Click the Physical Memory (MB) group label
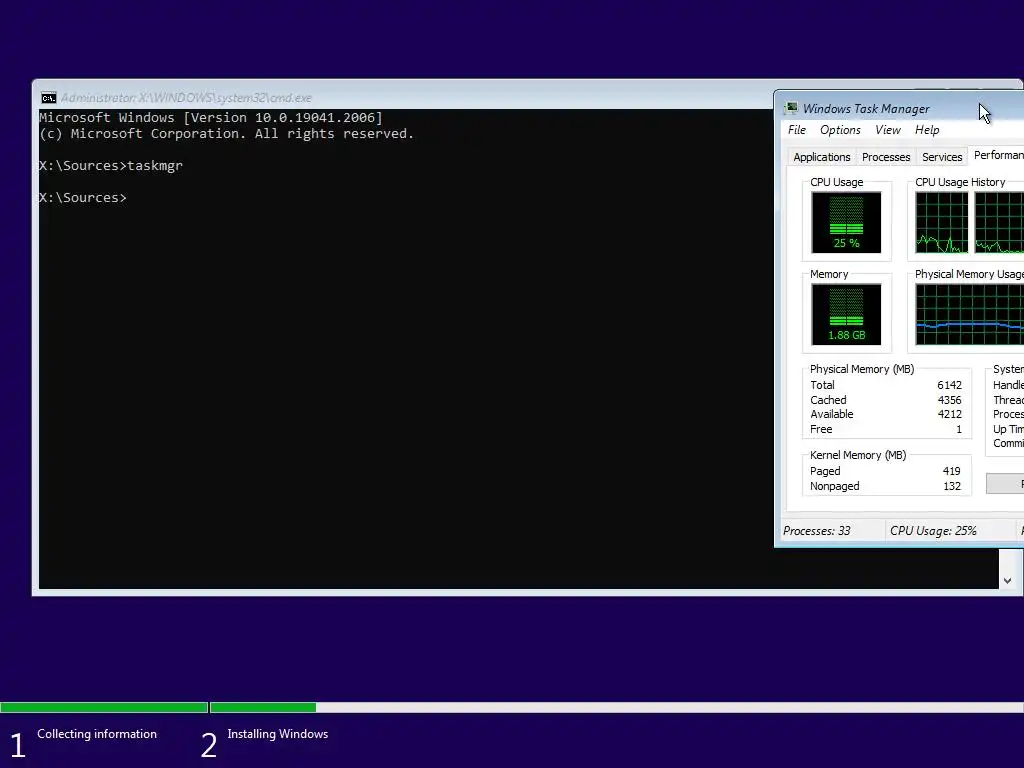Image resolution: width=1024 pixels, height=768 pixels. [861, 370]
